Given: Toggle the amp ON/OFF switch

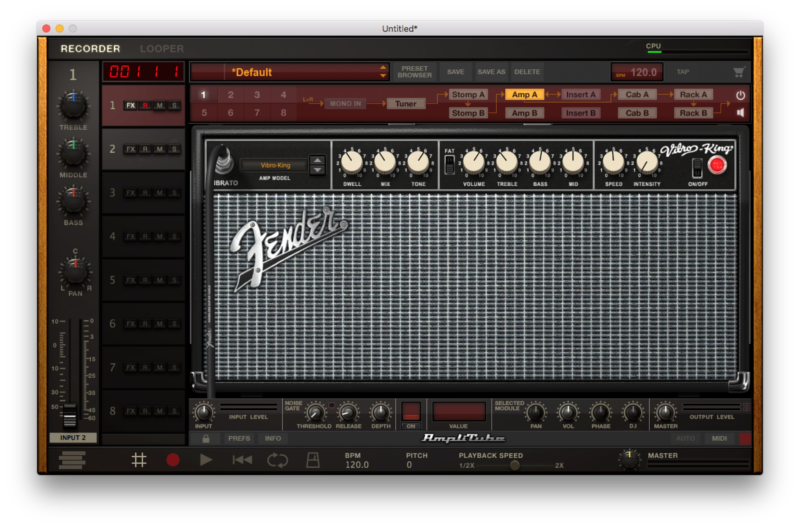Looking at the screenshot, I should 697,167.
